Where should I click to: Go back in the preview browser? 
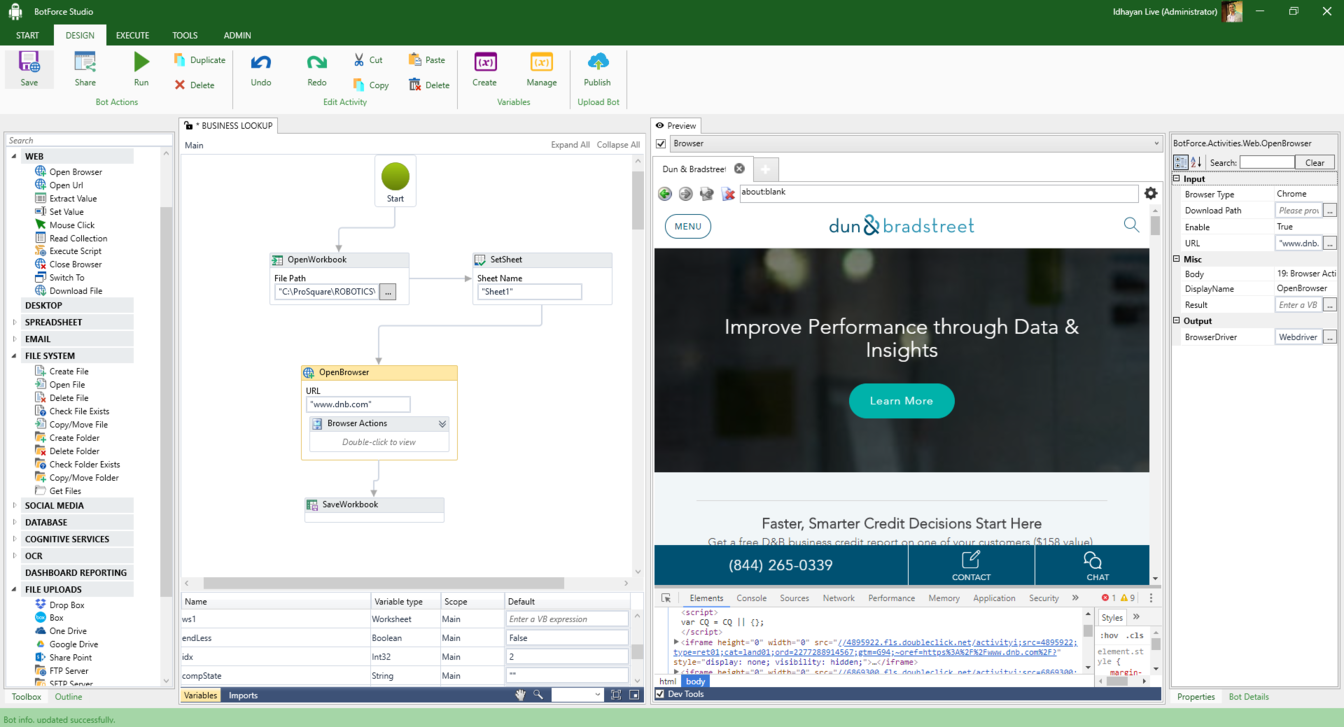click(x=665, y=193)
